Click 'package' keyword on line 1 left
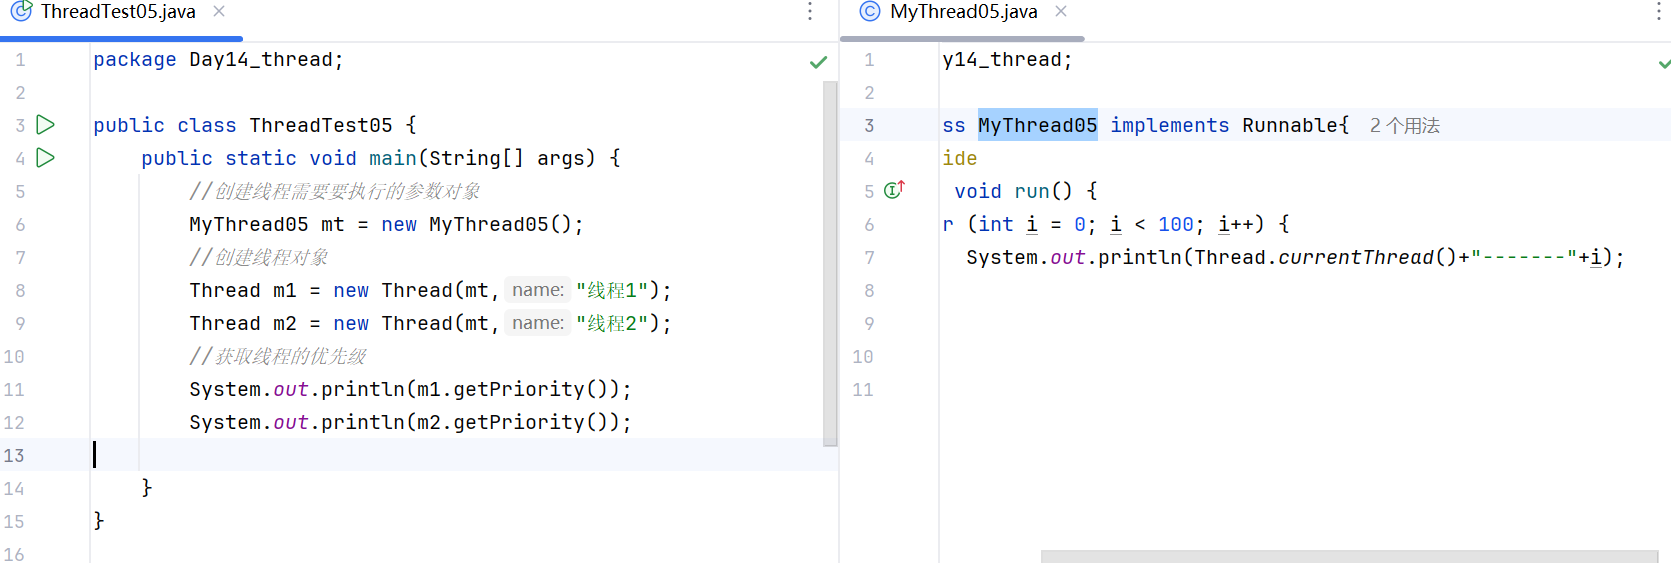The height and width of the screenshot is (563, 1671). pyautogui.click(x=135, y=59)
